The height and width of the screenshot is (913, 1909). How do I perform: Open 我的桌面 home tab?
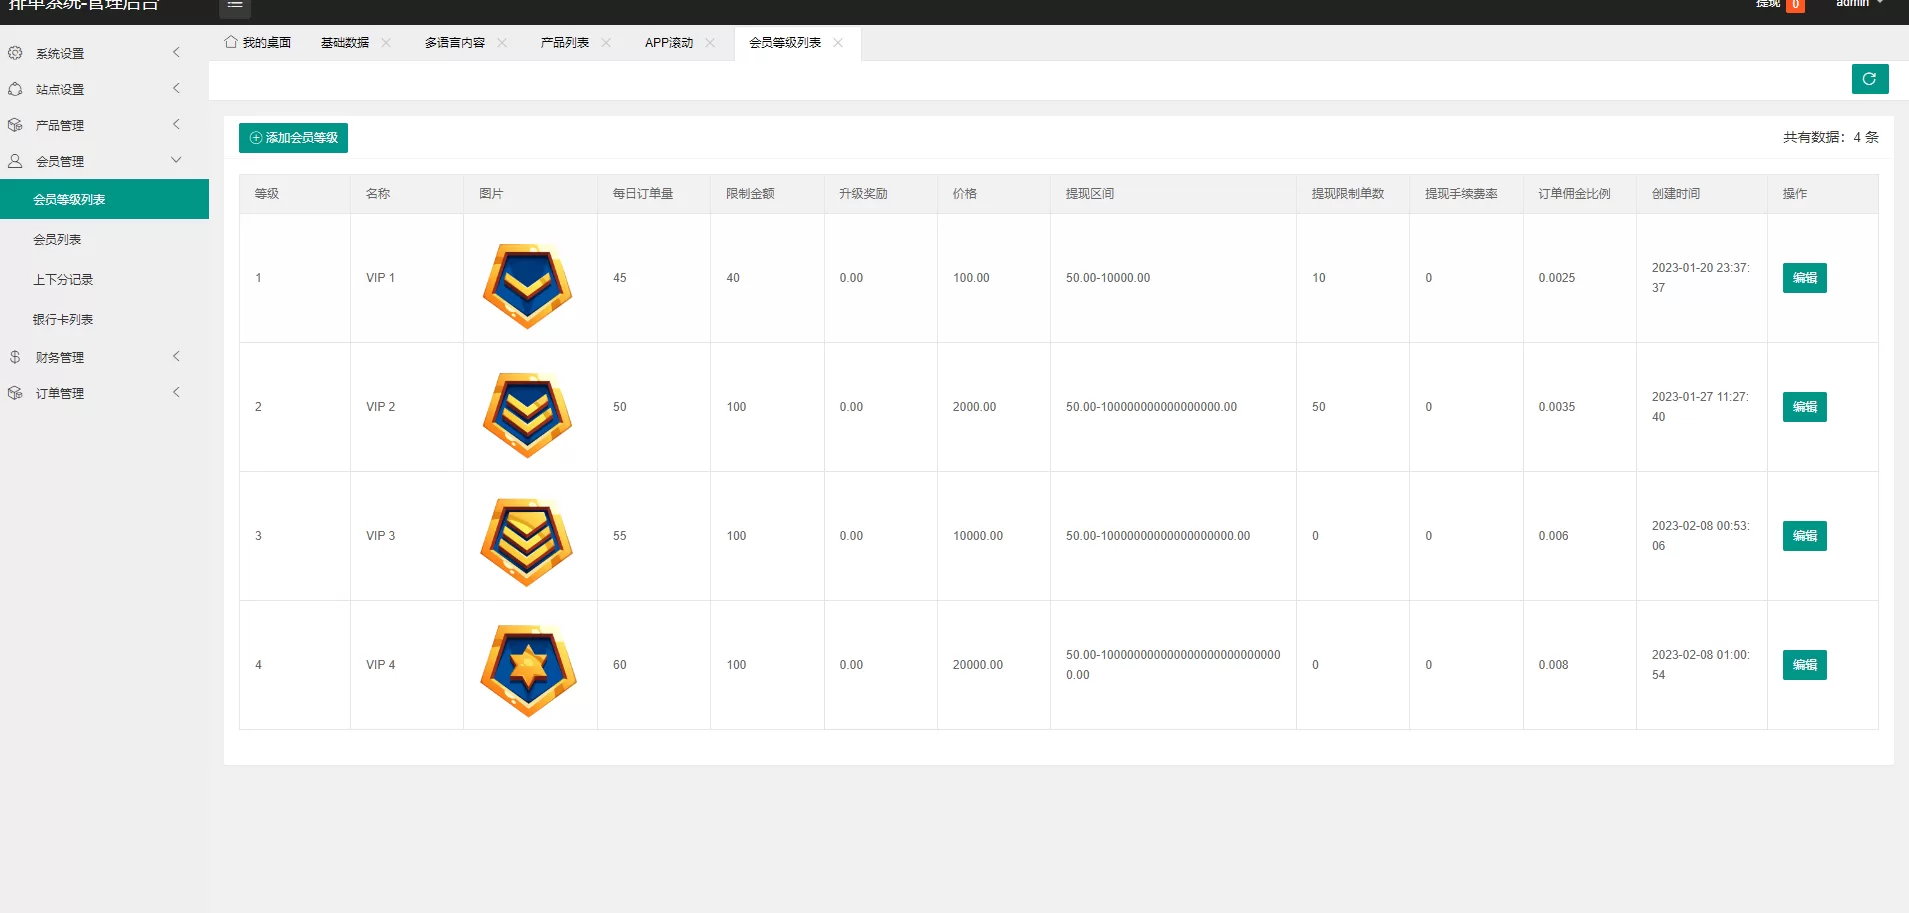(x=258, y=43)
